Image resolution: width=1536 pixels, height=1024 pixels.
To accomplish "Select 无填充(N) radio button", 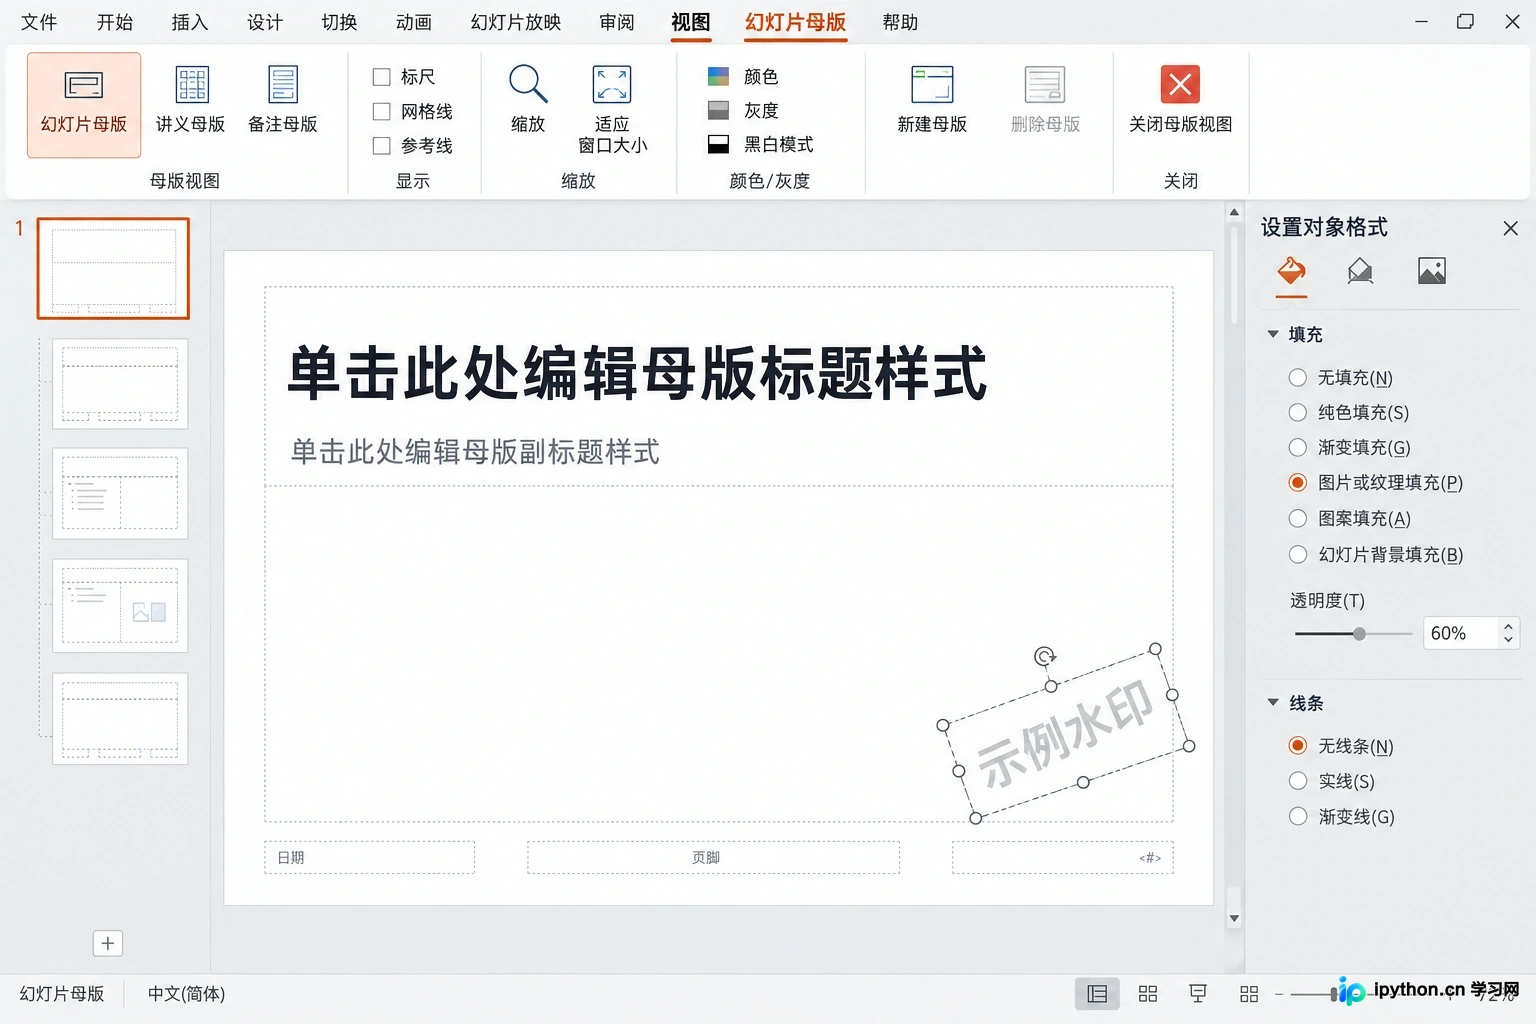I will click(1298, 377).
